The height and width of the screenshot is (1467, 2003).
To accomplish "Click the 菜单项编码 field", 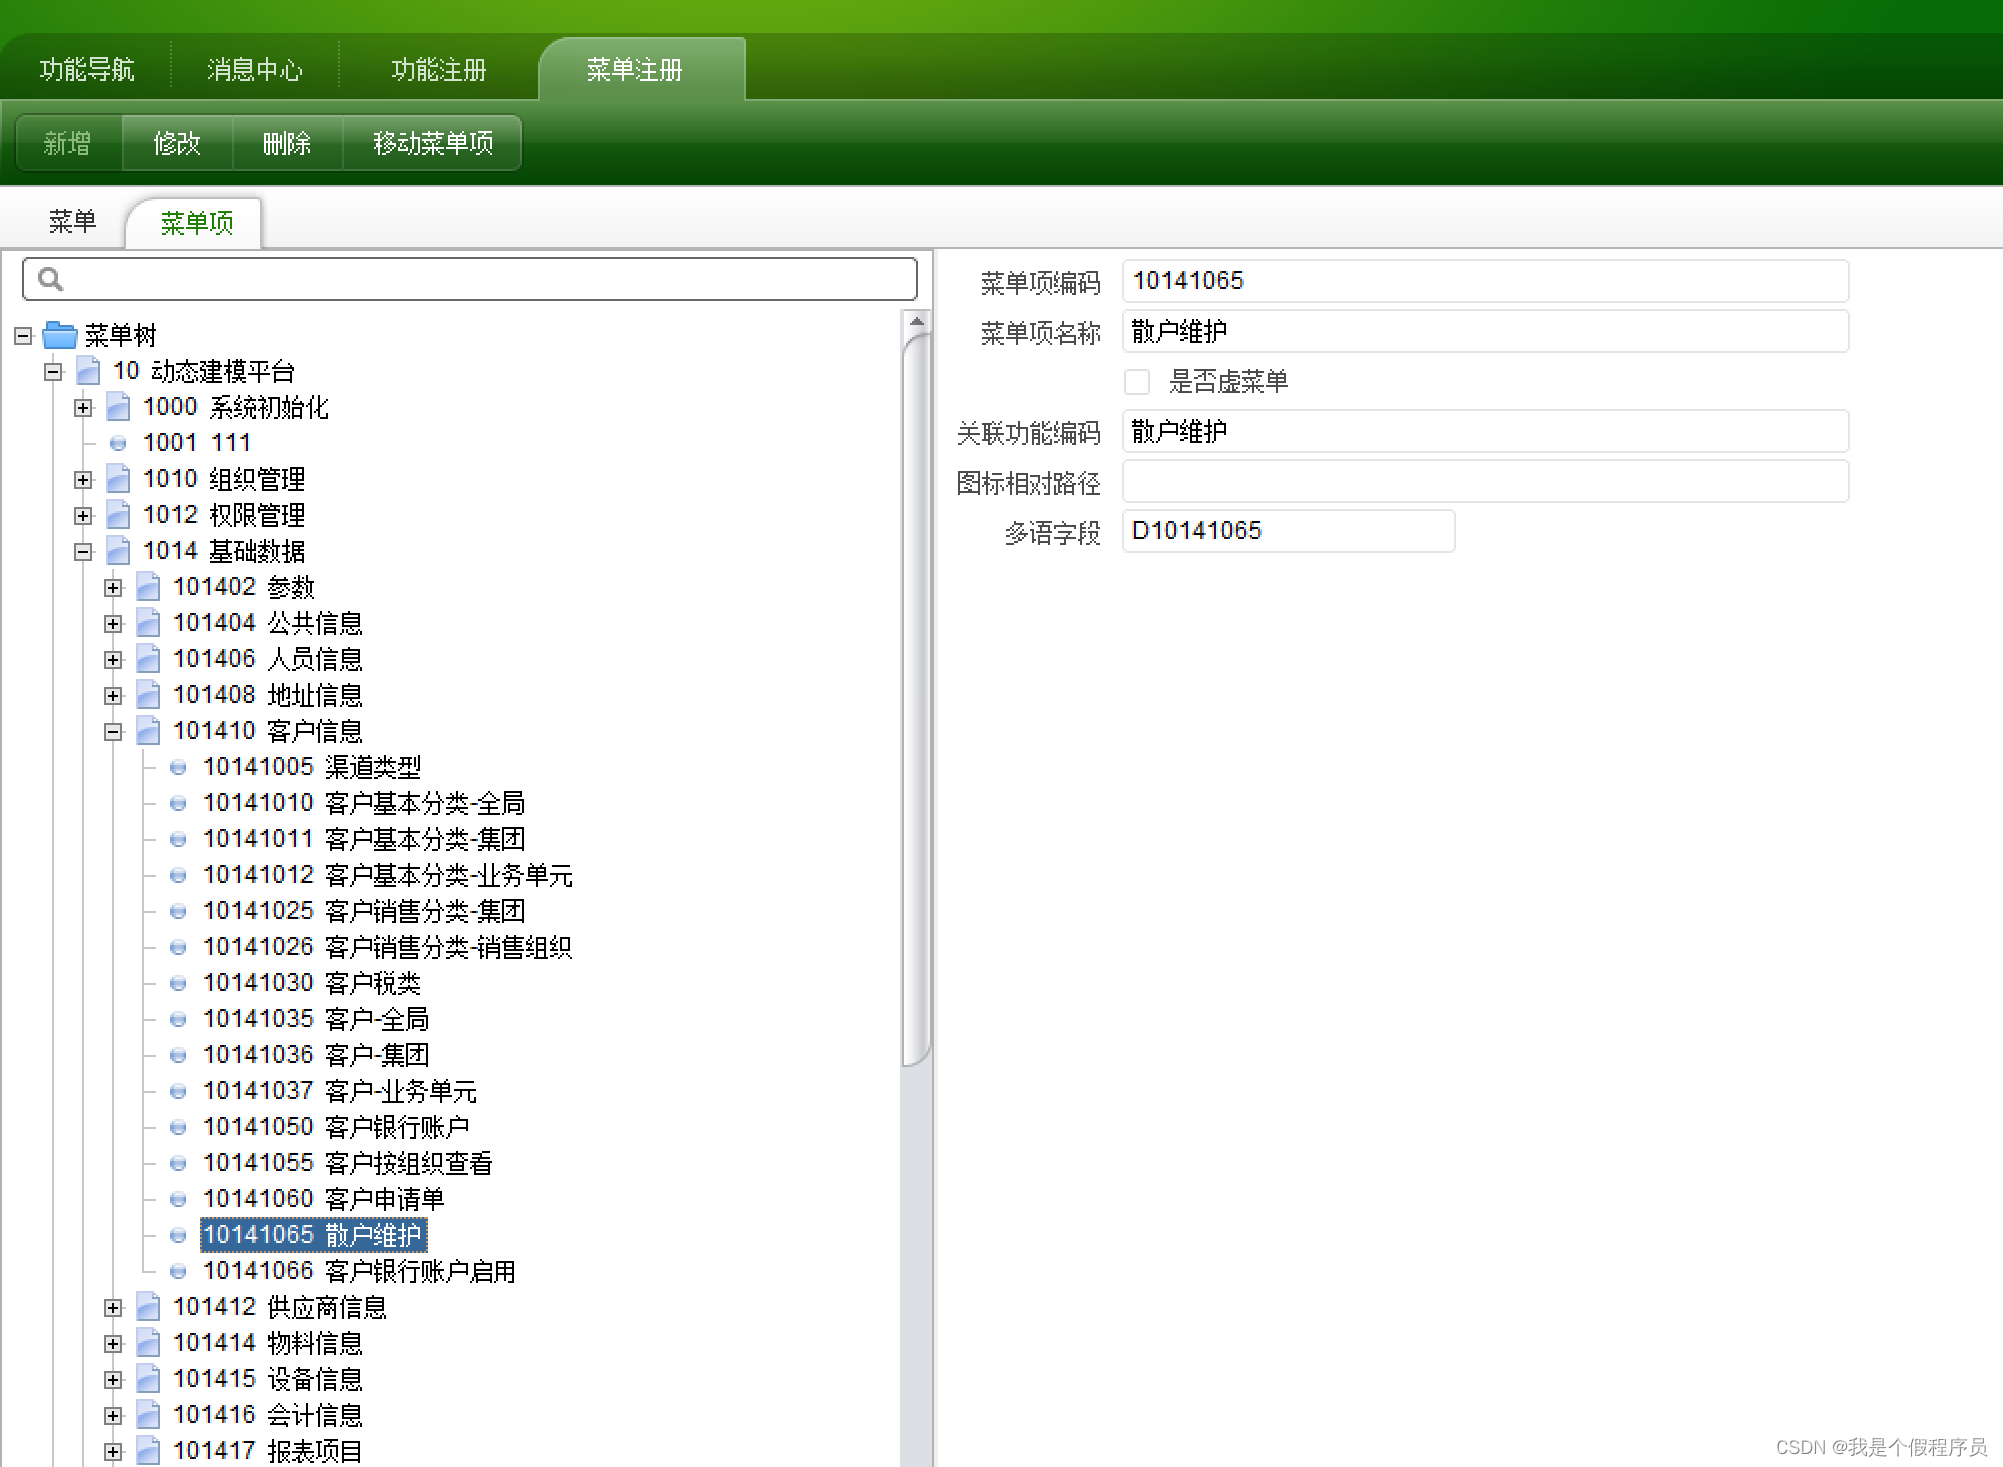I will pyautogui.click(x=1485, y=281).
